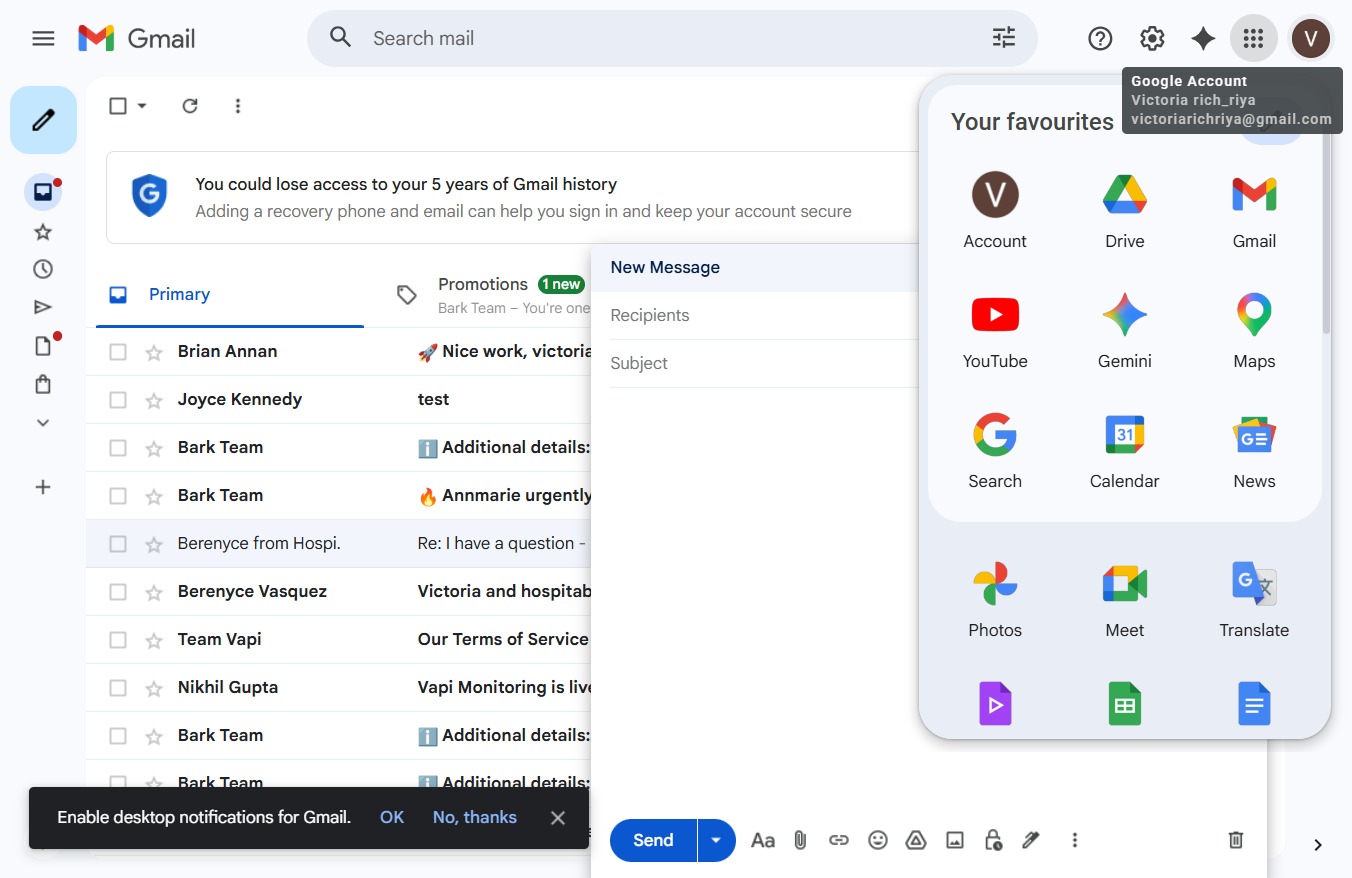Screen dimensions: 1352x878
Task: Discard draft with trash icon
Action: 1236,840
